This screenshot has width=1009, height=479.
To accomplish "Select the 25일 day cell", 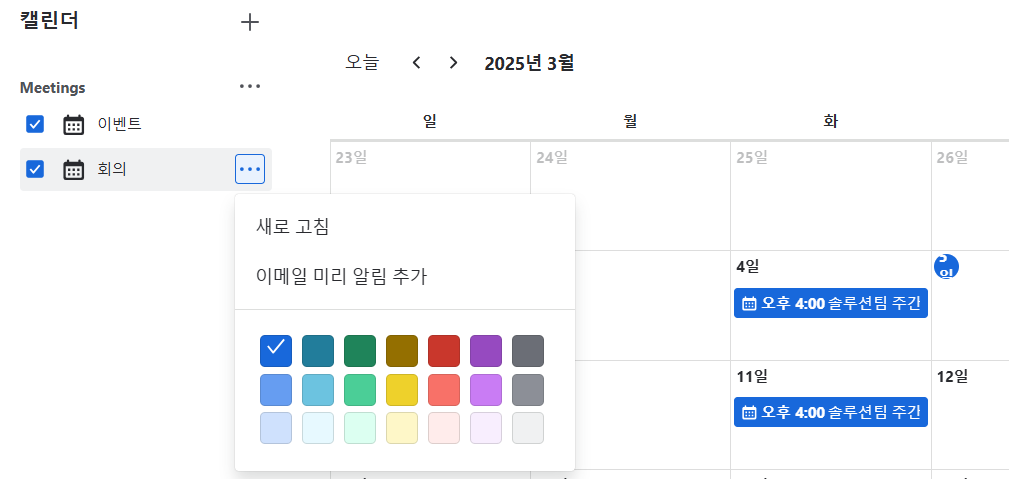I will click(x=830, y=196).
